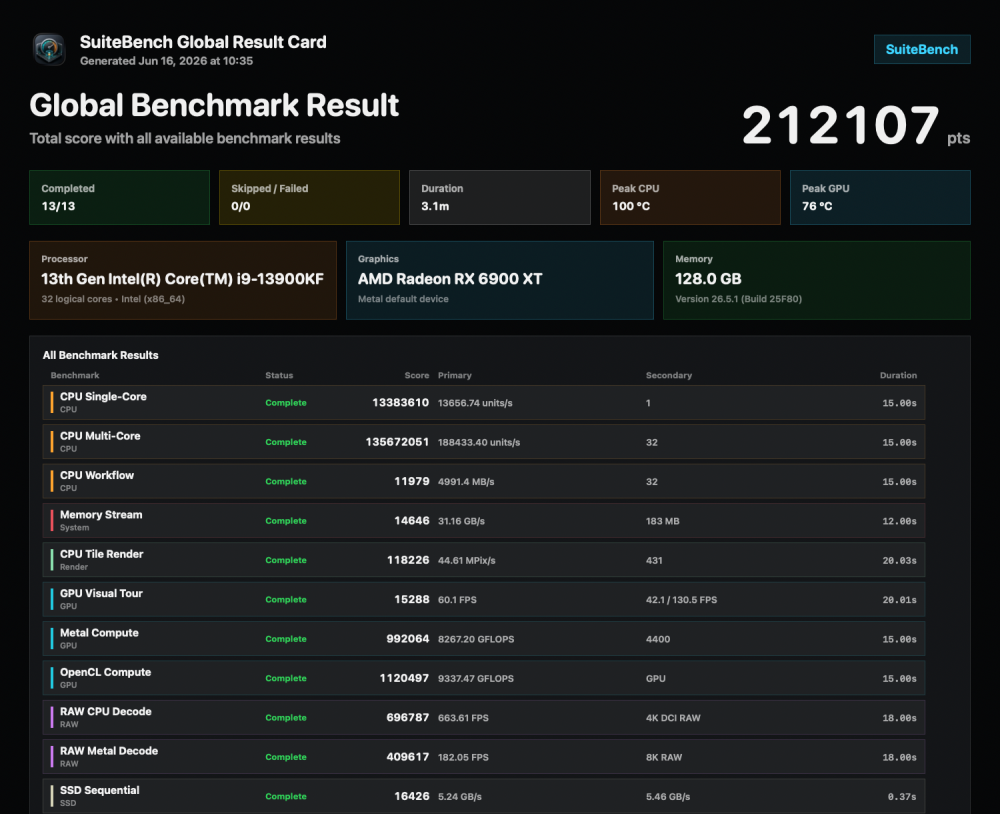Click the 16426 SSD Sequential score
This screenshot has width=1000, height=814.
pyautogui.click(x=411, y=796)
